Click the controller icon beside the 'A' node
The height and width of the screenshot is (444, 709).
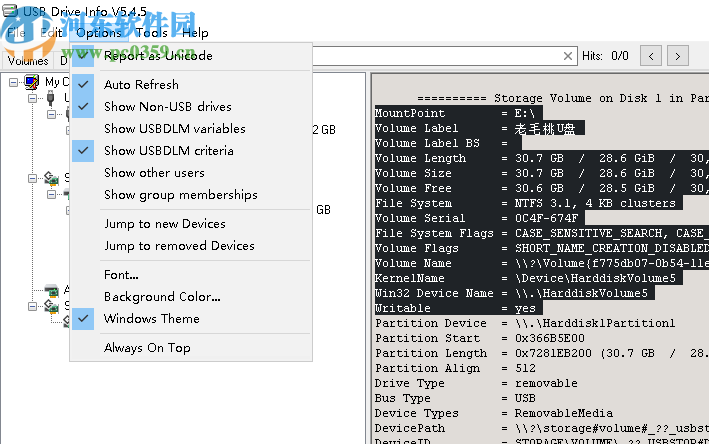[x=52, y=291]
